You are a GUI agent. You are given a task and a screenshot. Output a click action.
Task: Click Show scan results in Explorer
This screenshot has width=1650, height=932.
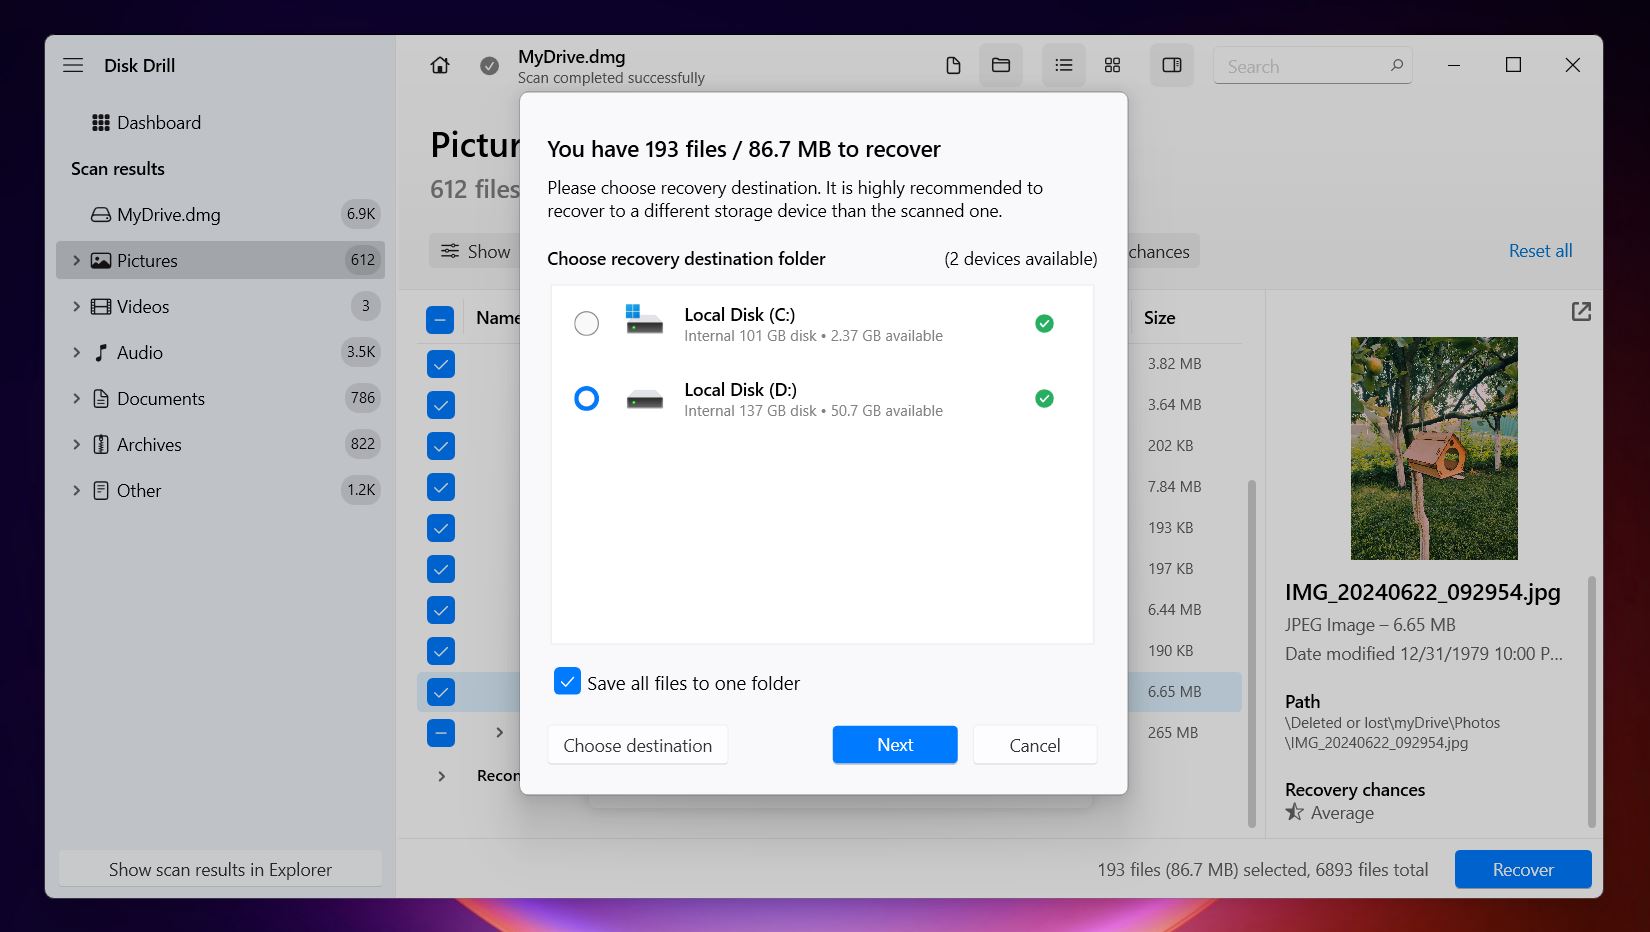220,870
